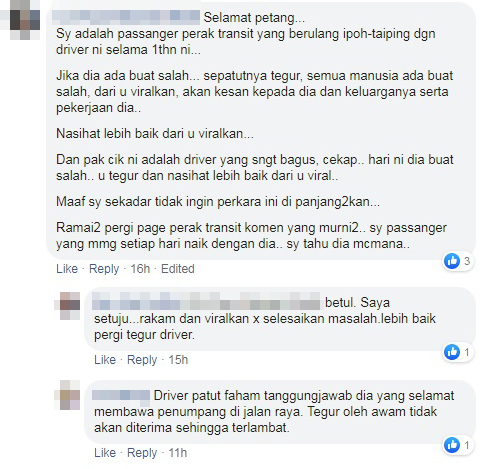Like the 'Selamat petang' main comment
The height and width of the screenshot is (469, 502).
click(x=67, y=269)
